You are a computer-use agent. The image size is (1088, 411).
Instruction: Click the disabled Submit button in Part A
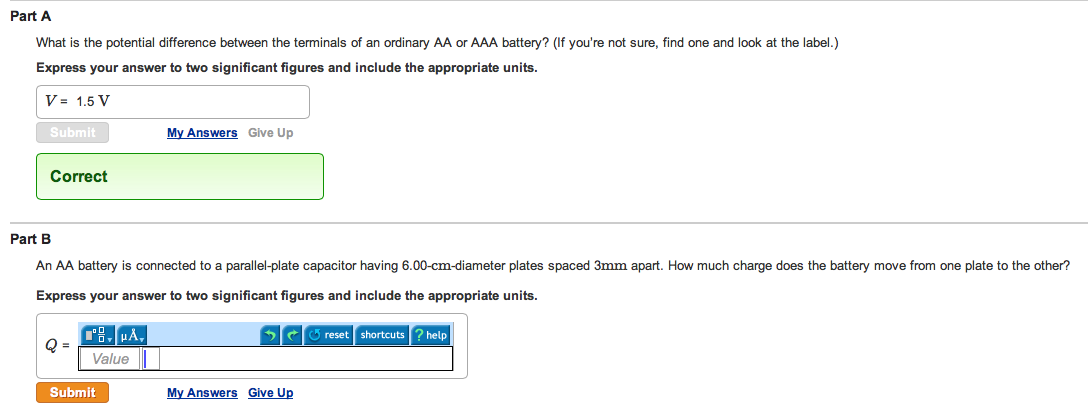(72, 132)
